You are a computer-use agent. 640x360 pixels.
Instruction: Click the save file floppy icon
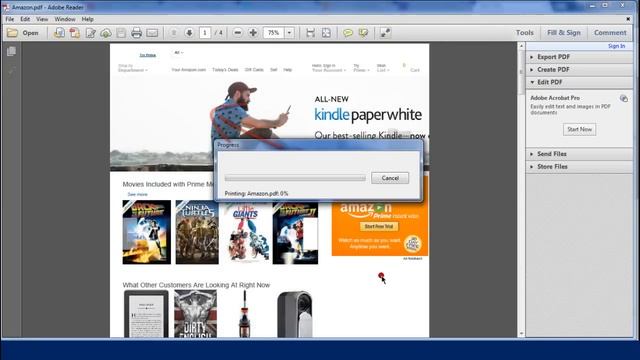tap(121, 33)
